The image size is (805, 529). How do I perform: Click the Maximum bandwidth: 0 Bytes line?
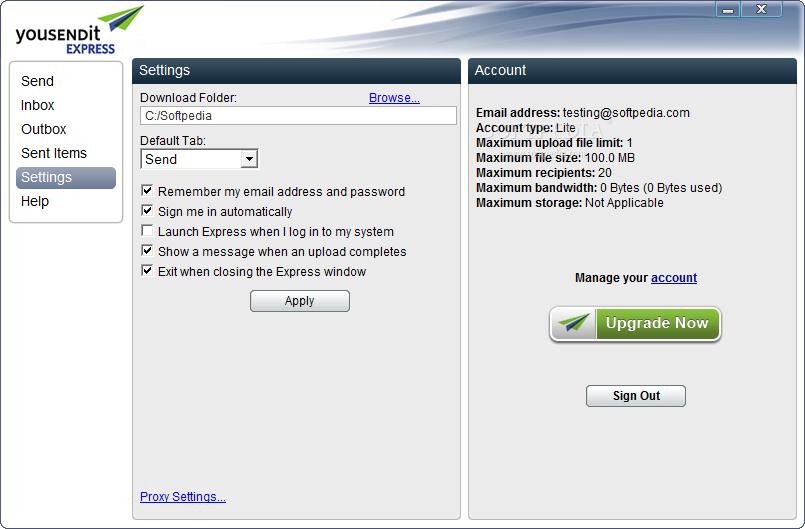pyautogui.click(x=599, y=188)
